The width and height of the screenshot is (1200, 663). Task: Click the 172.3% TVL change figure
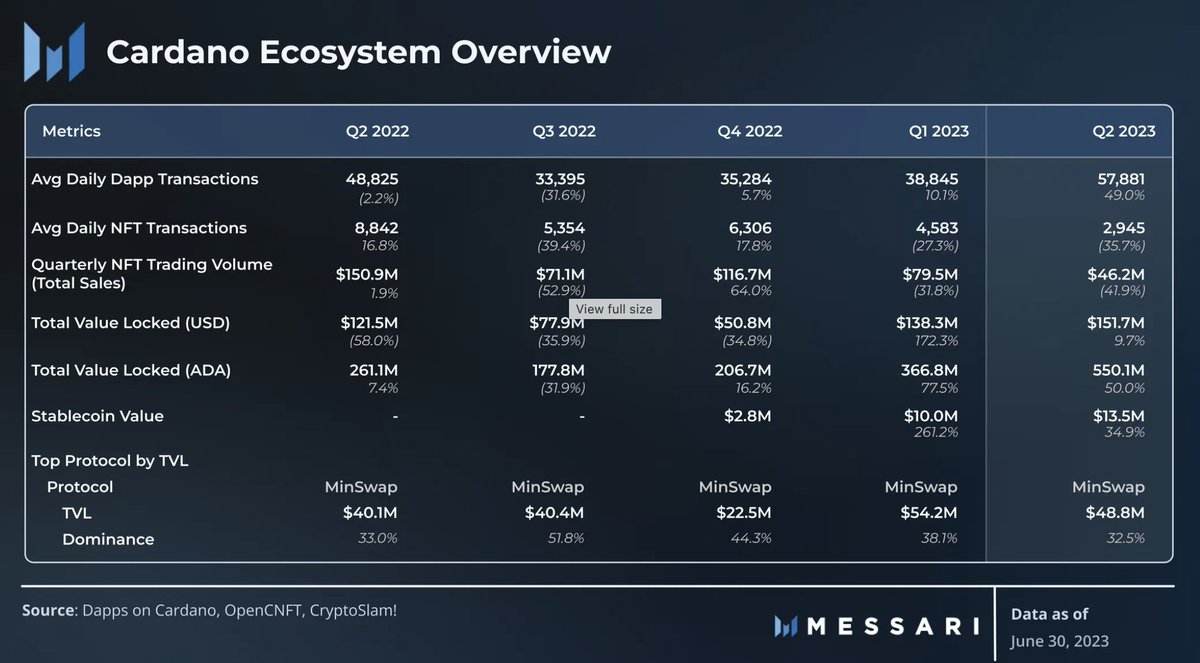[x=937, y=341]
